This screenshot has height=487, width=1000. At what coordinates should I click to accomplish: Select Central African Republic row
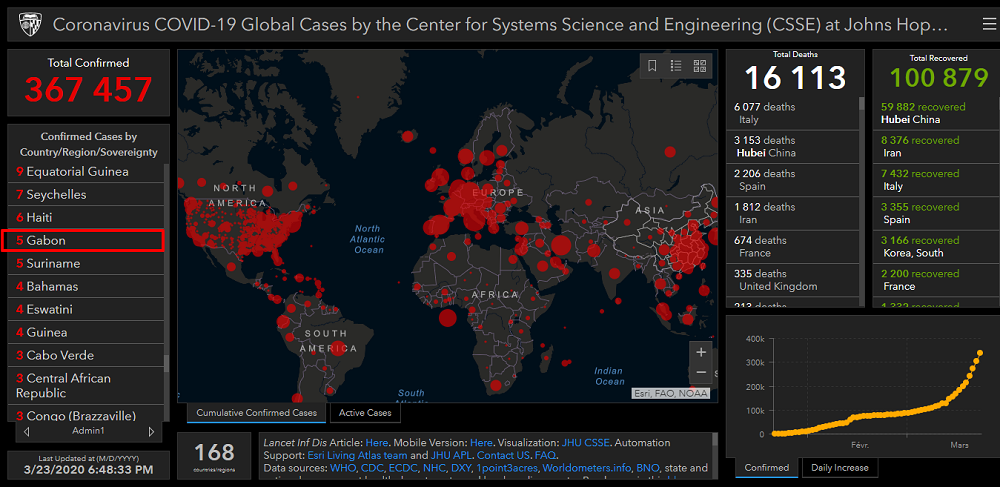point(86,386)
